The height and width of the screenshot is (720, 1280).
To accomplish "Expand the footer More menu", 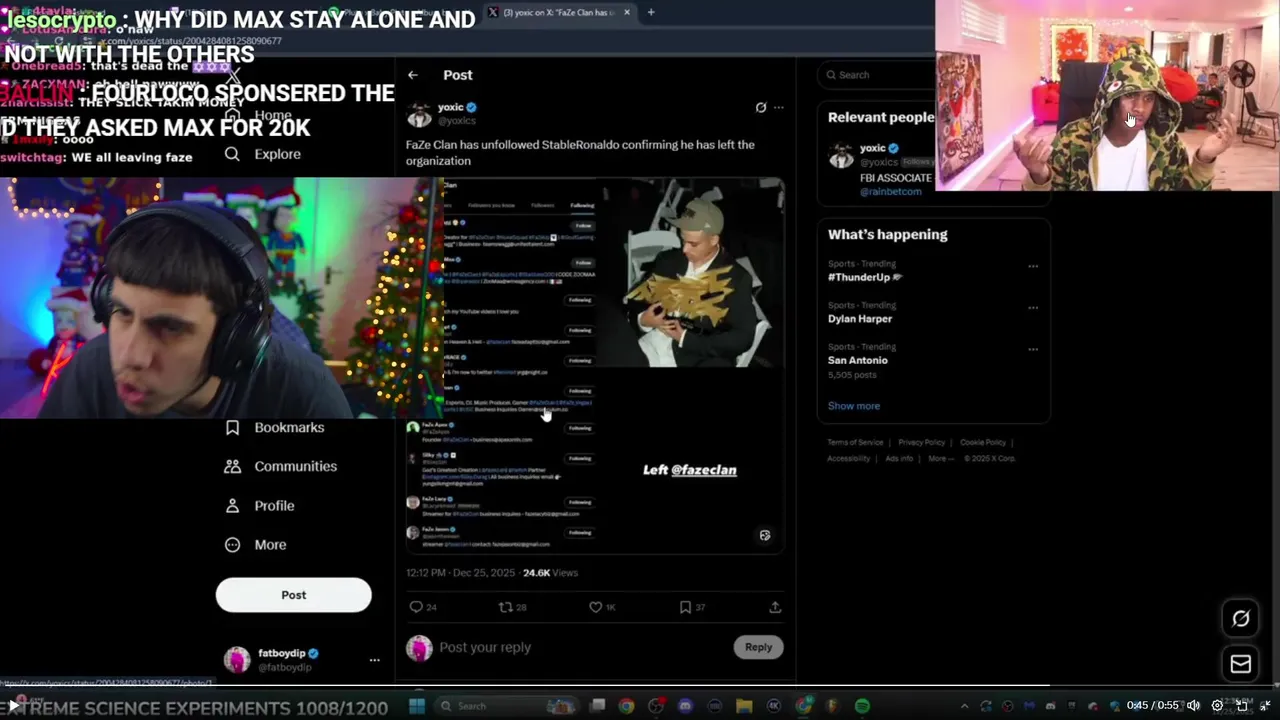I will 940,458.
